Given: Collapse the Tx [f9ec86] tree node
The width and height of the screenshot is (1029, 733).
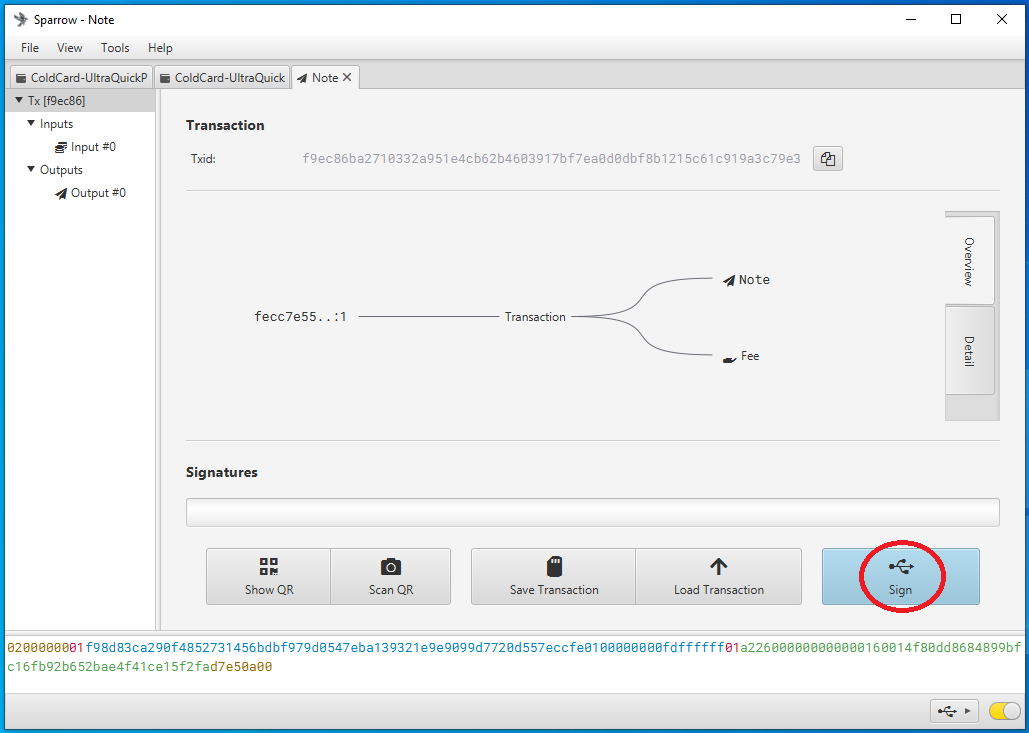Looking at the screenshot, I should 18,100.
